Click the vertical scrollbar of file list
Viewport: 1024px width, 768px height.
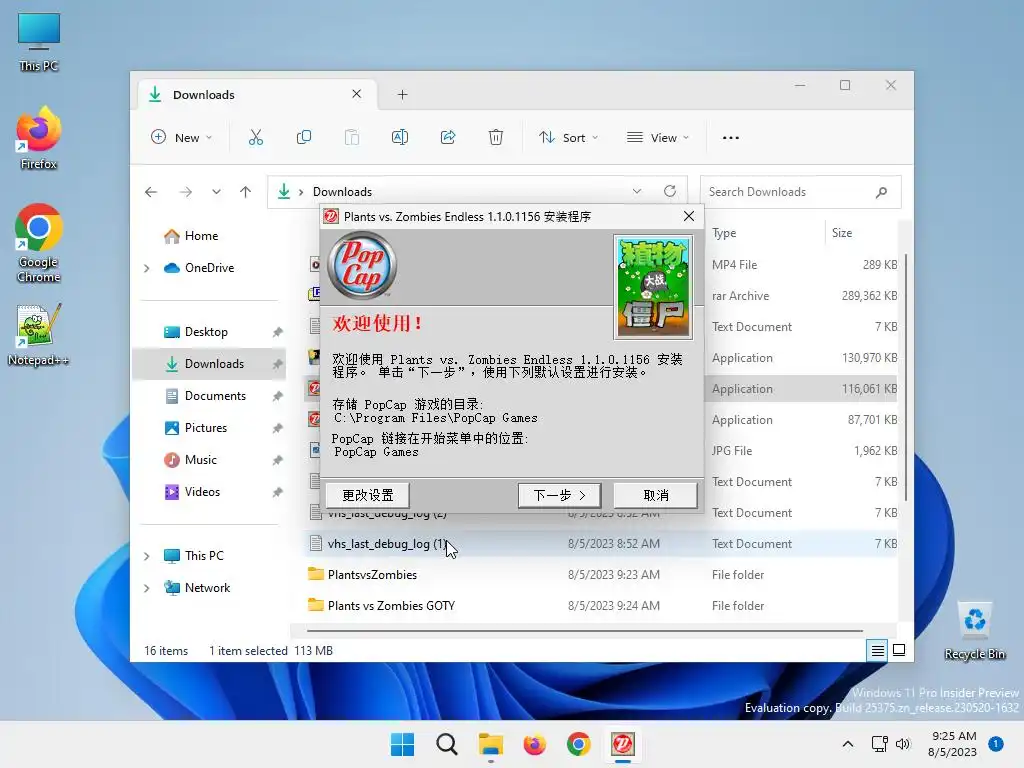[x=905, y=379]
